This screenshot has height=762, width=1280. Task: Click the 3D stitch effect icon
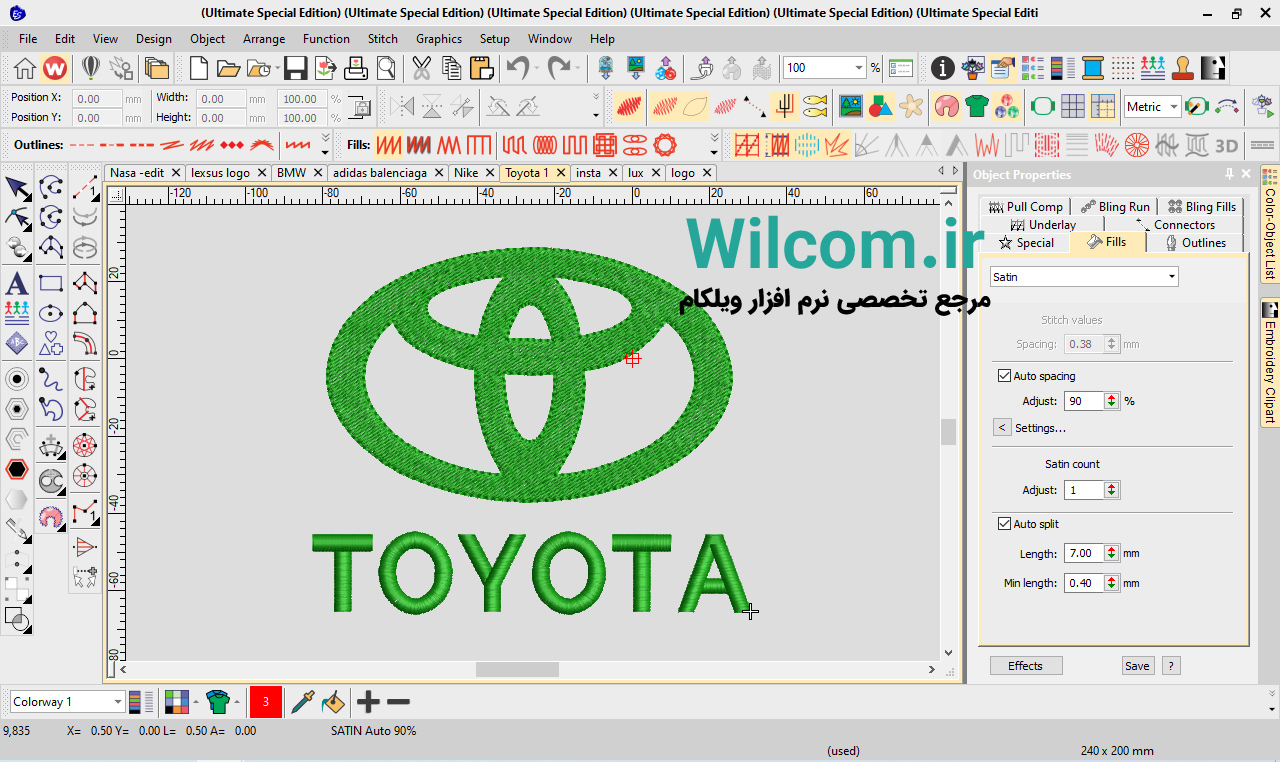[1227, 145]
